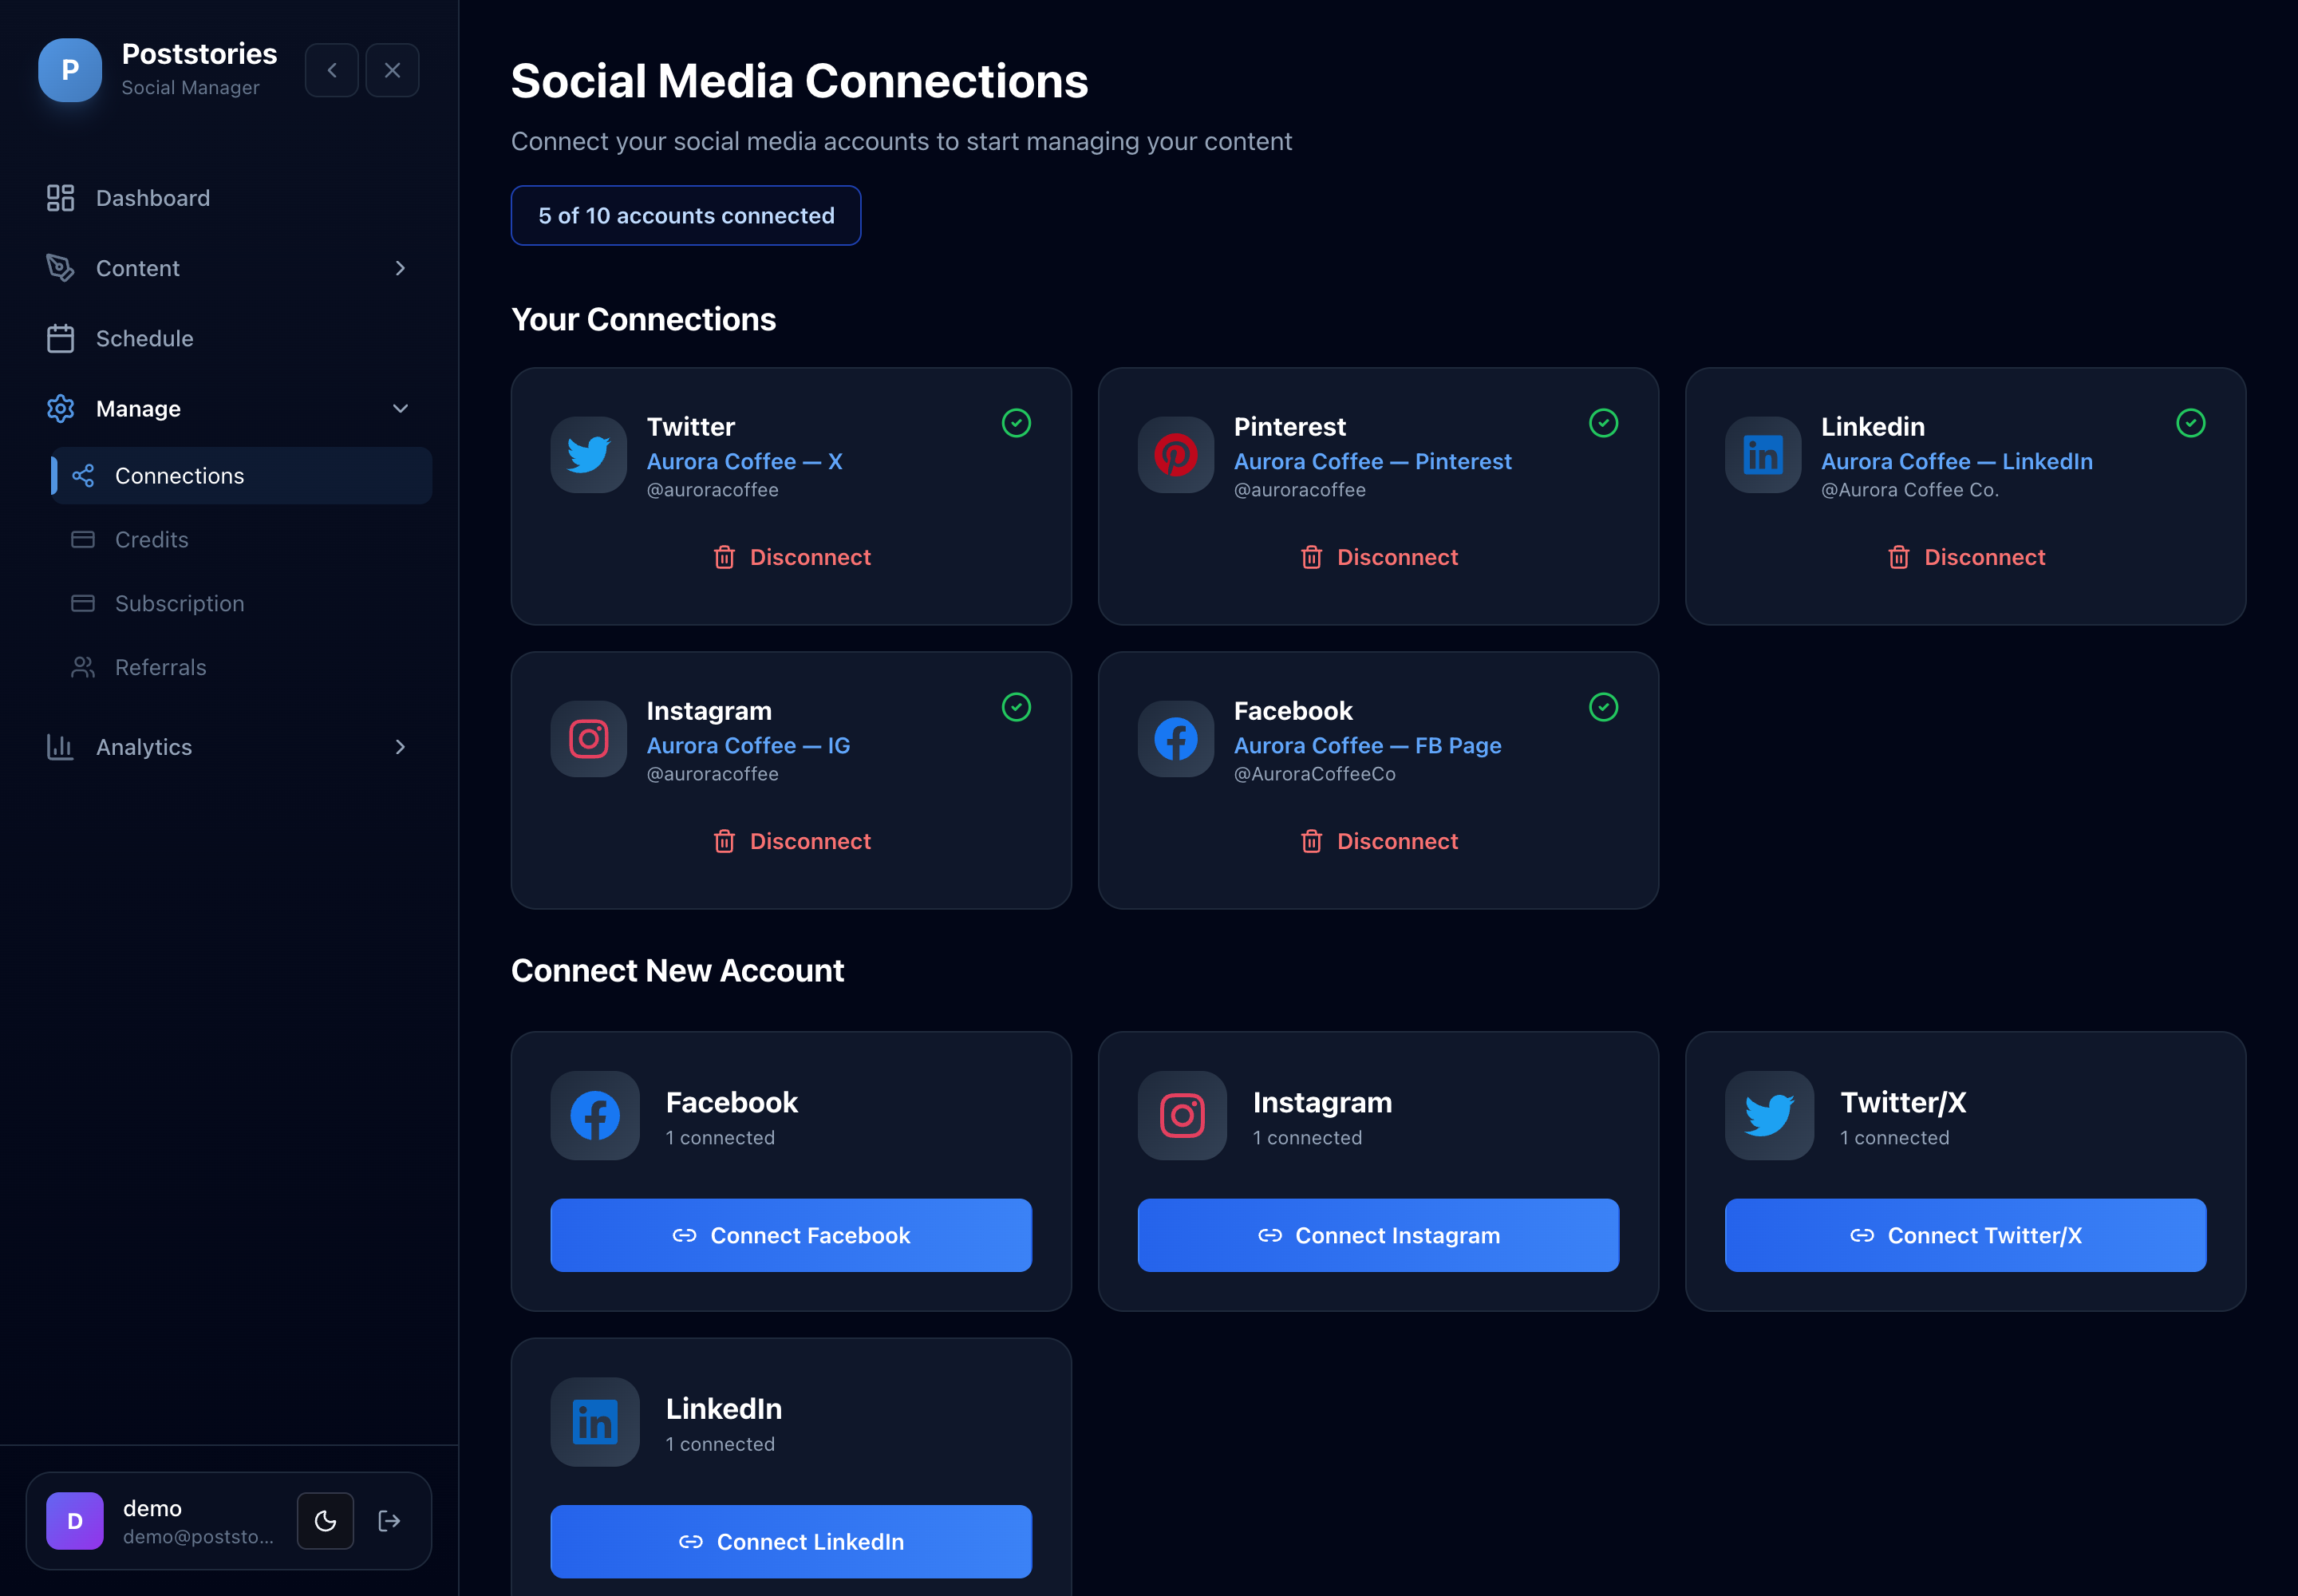Click Connect Facebook button
The width and height of the screenshot is (2298, 1596).
click(791, 1235)
